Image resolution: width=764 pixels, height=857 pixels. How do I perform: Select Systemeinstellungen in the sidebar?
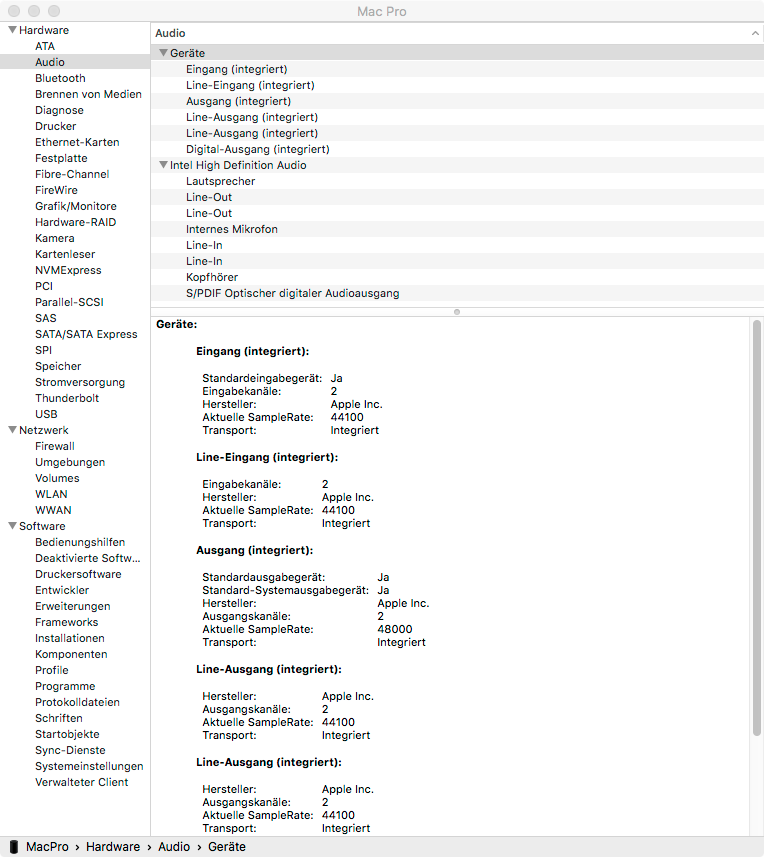[x=89, y=766]
